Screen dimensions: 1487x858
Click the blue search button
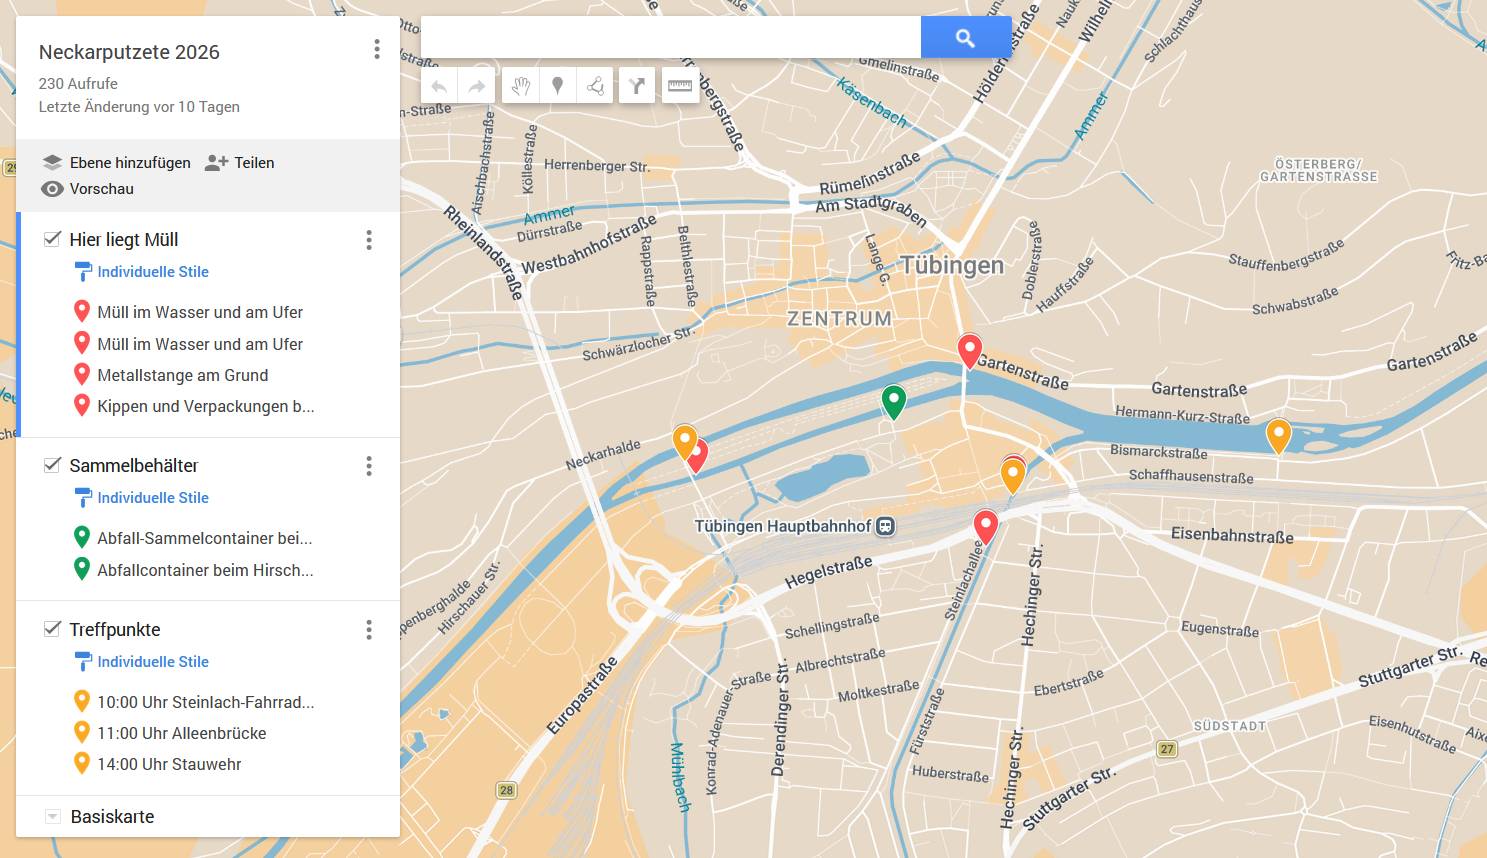965,38
